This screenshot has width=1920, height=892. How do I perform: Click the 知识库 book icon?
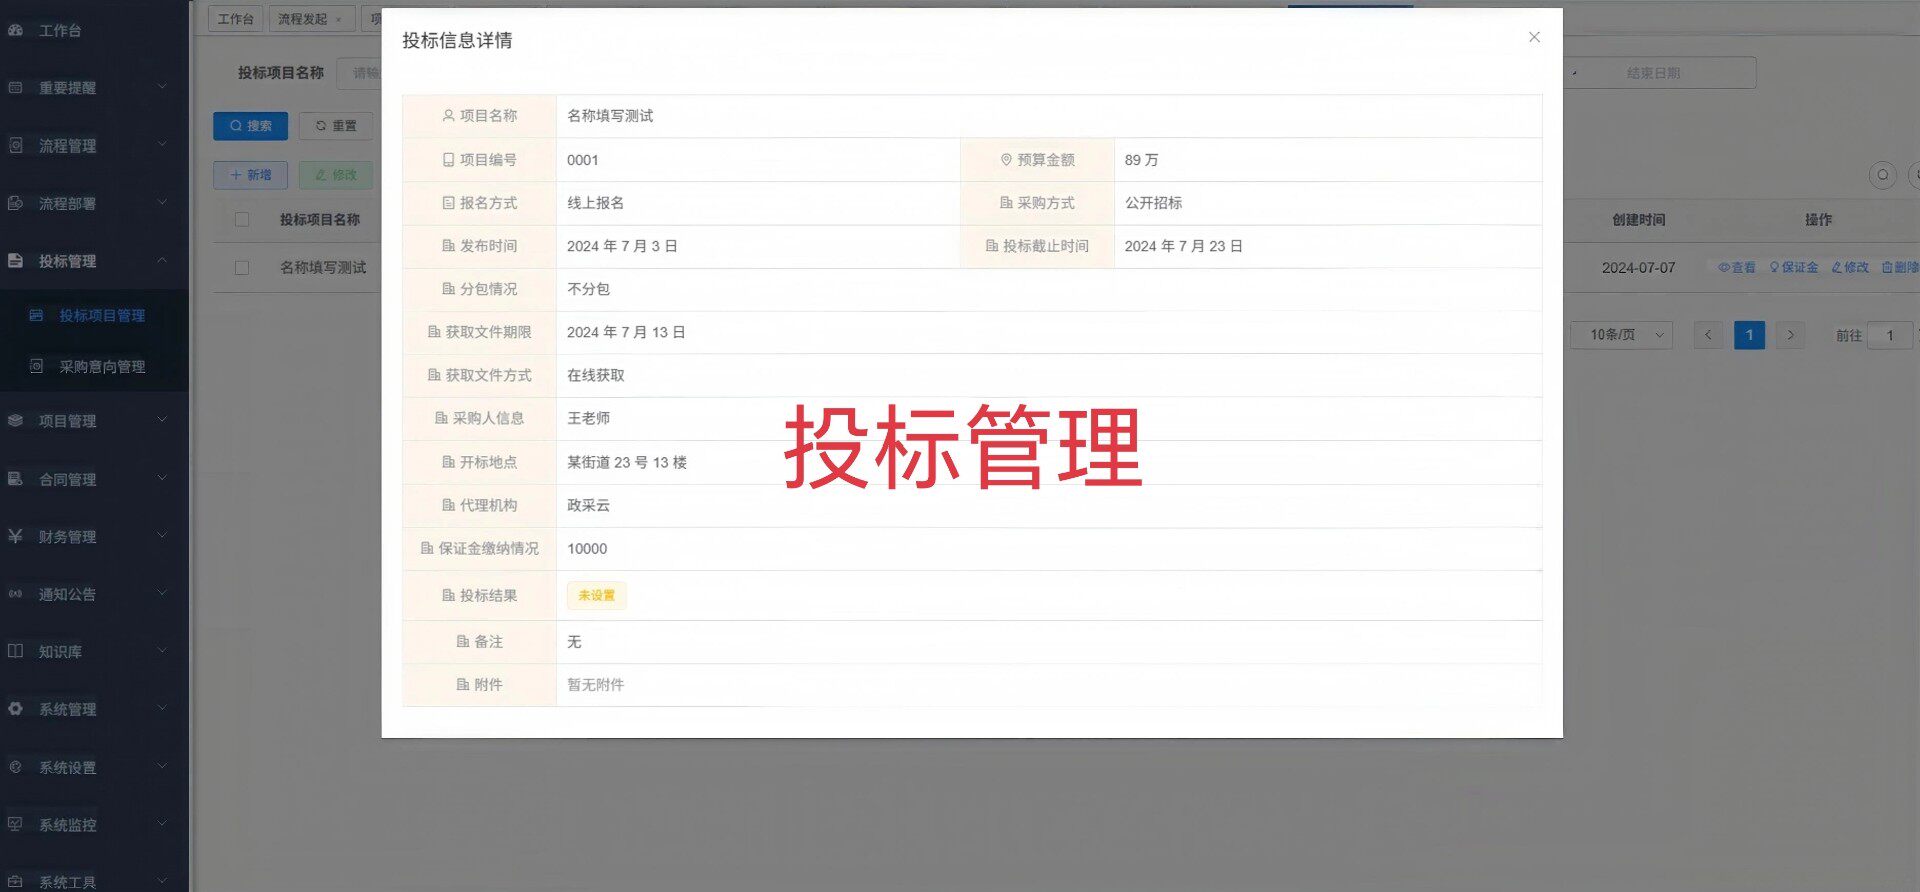pos(15,651)
